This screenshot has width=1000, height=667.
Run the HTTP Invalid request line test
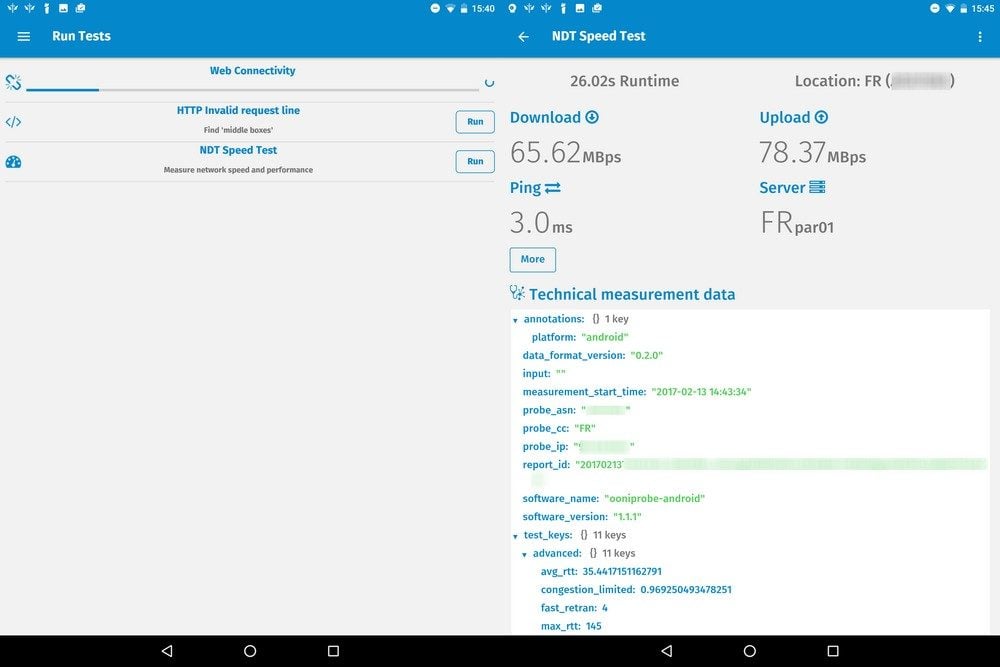coord(475,122)
